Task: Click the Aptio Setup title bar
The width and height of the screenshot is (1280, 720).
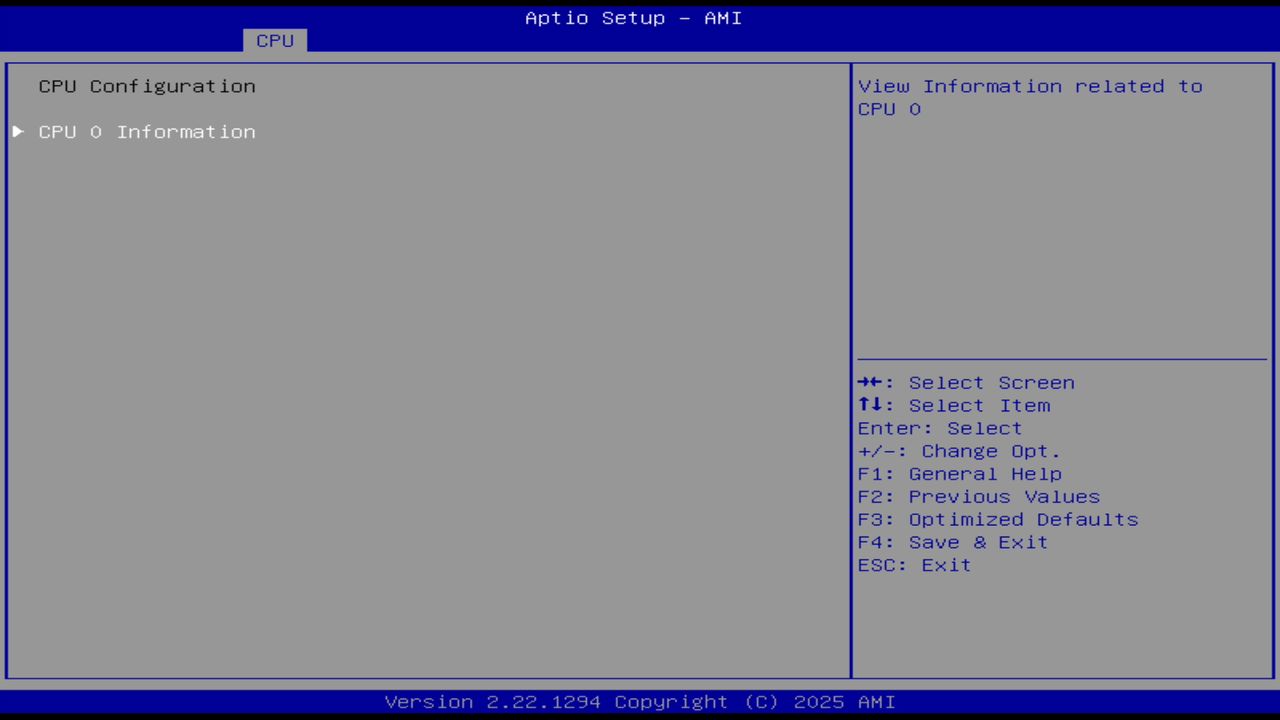Action: 633,18
